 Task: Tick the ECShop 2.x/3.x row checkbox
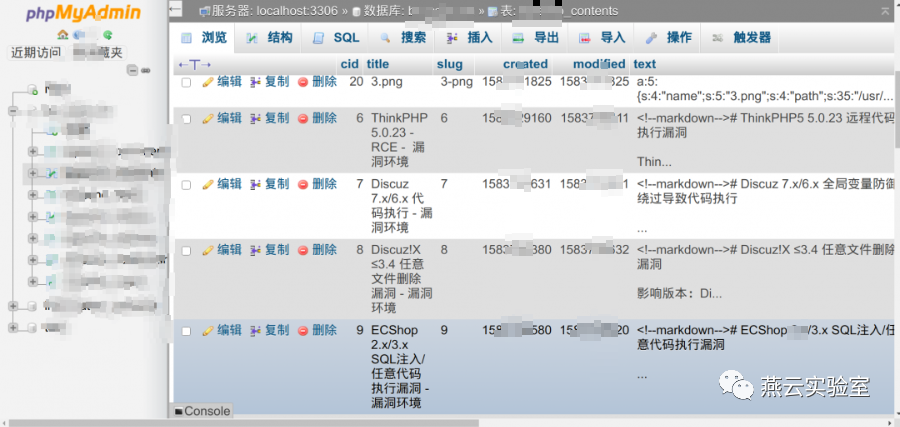pyautogui.click(x=186, y=331)
